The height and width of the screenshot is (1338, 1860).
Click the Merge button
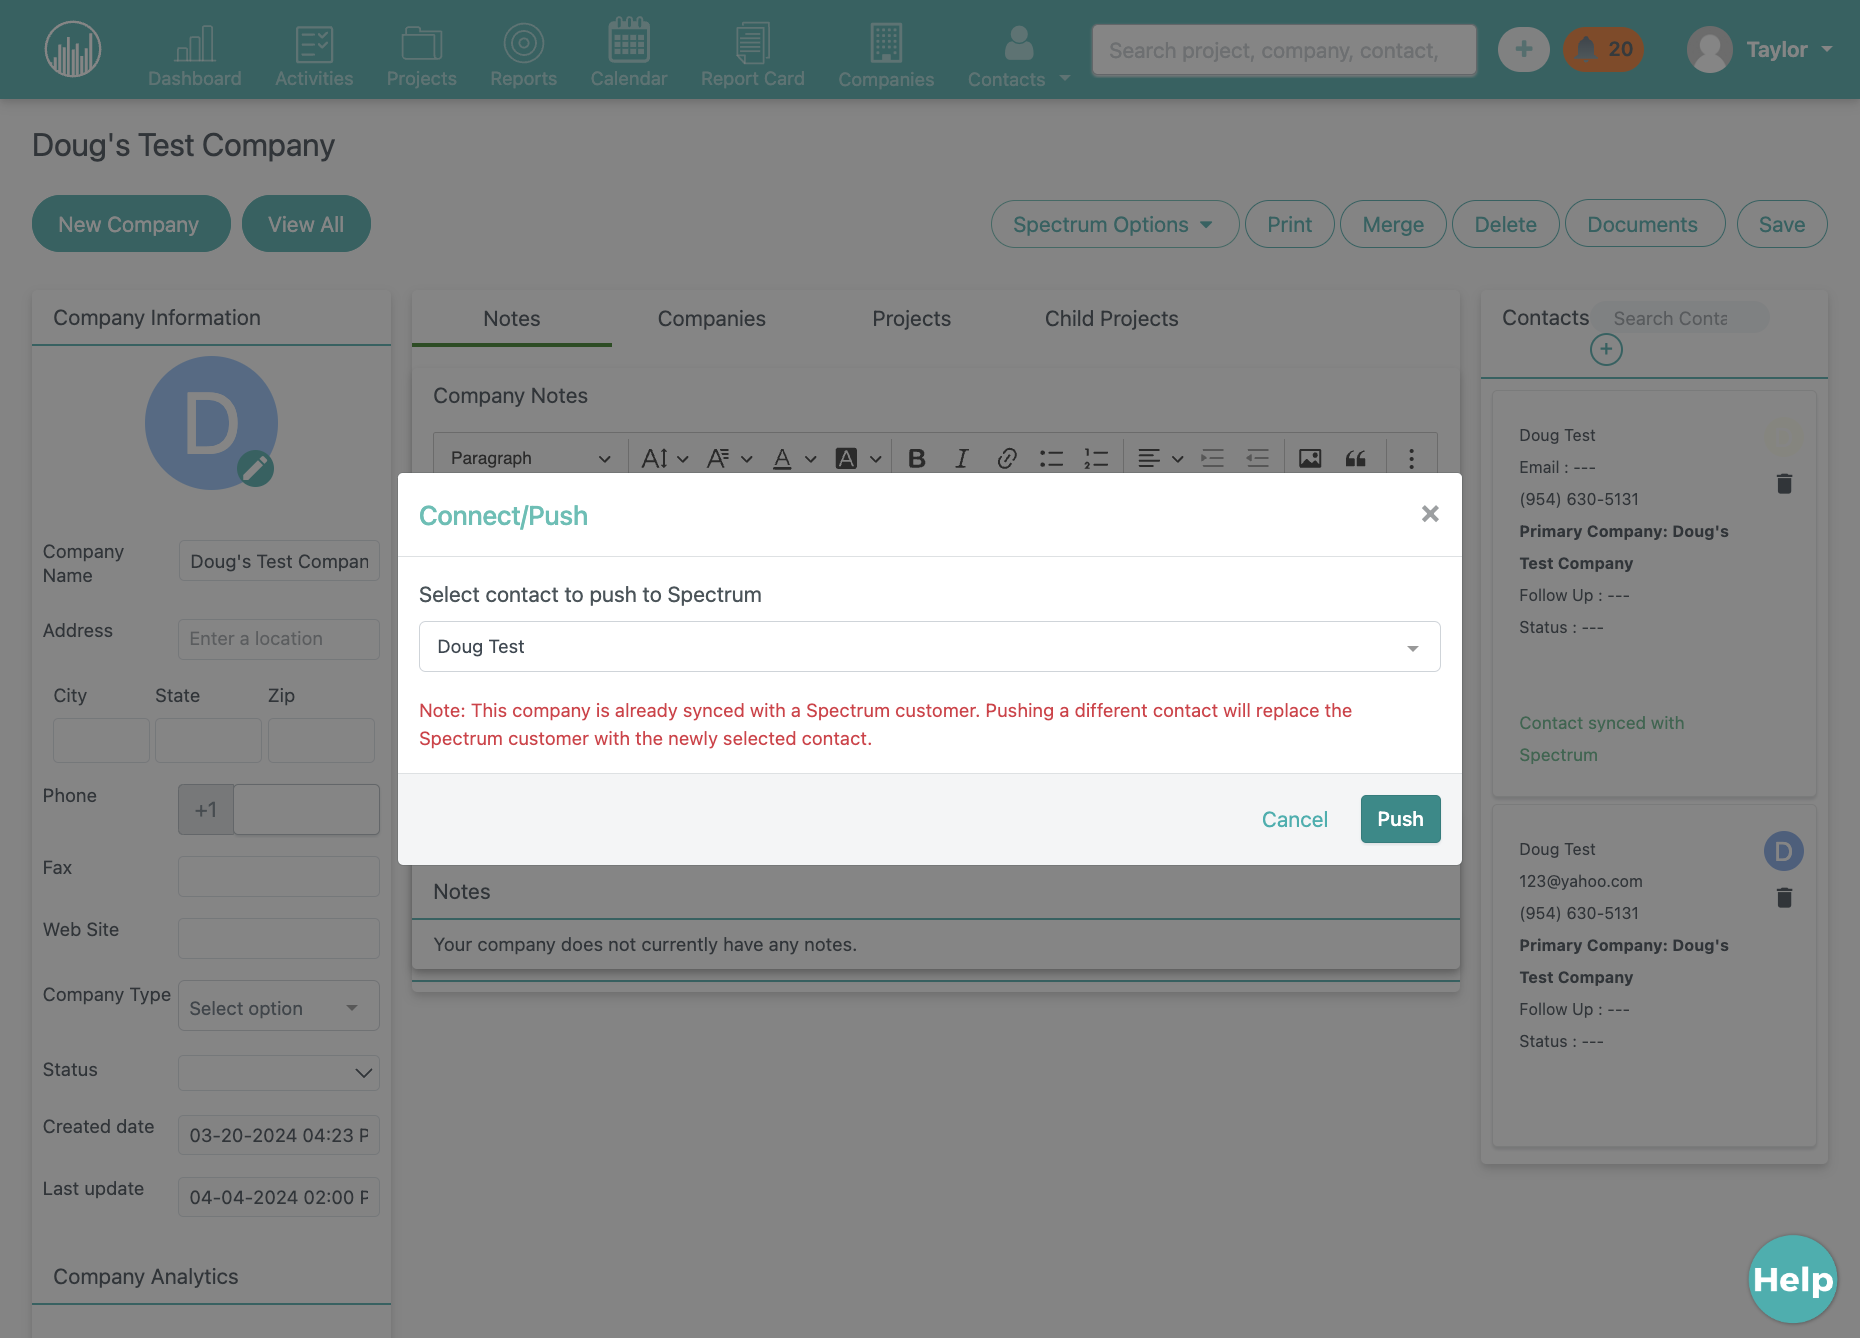1393,224
